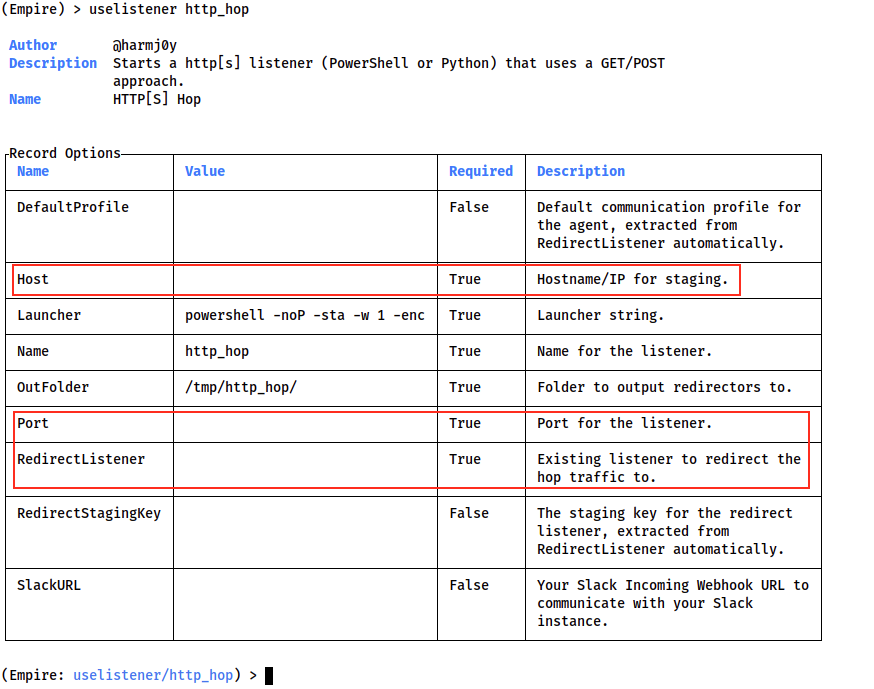Screen dimensions: 874x689
Task: Select the "Host" option name
Action: 33,279
